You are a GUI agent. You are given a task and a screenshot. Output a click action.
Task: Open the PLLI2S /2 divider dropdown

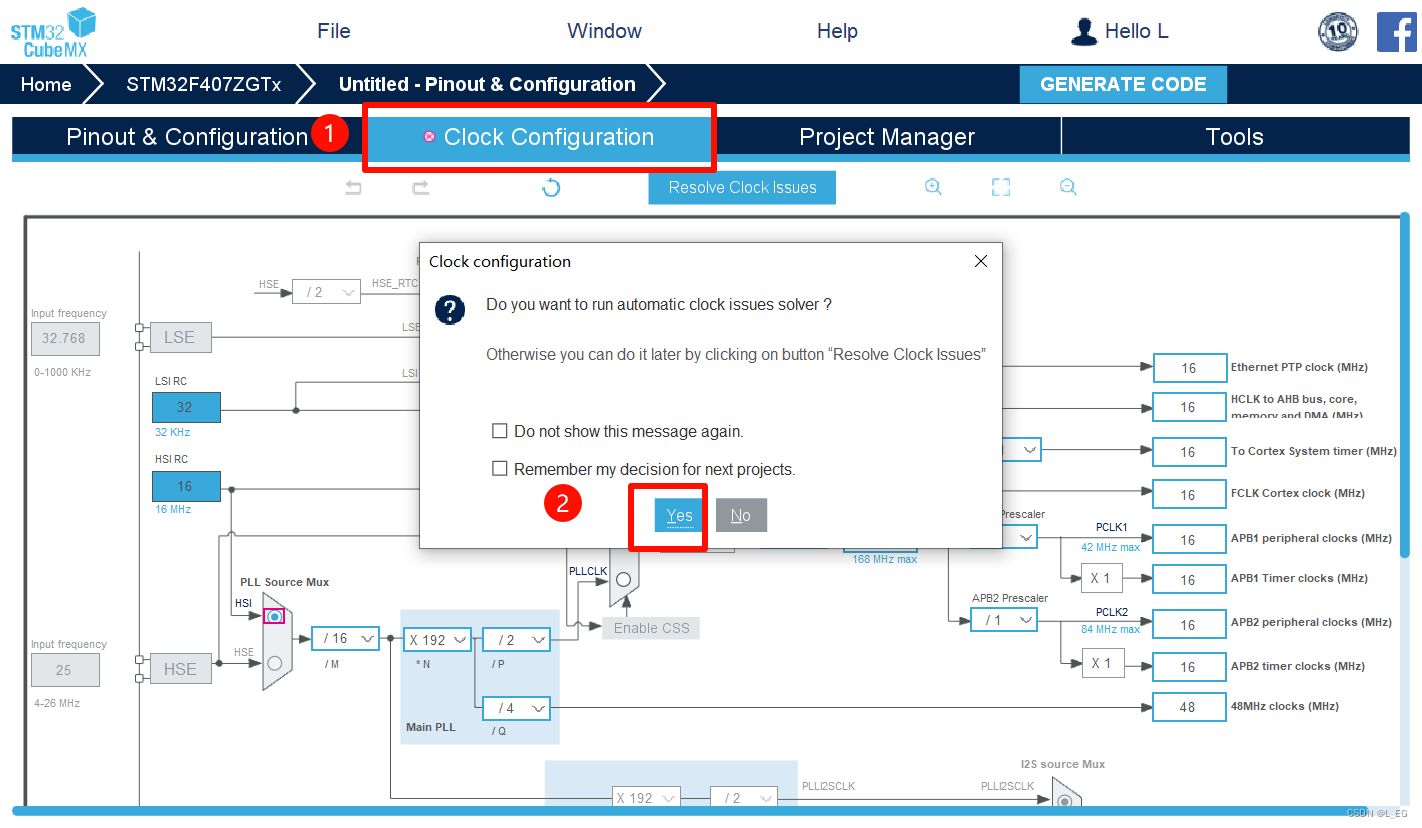click(x=744, y=797)
